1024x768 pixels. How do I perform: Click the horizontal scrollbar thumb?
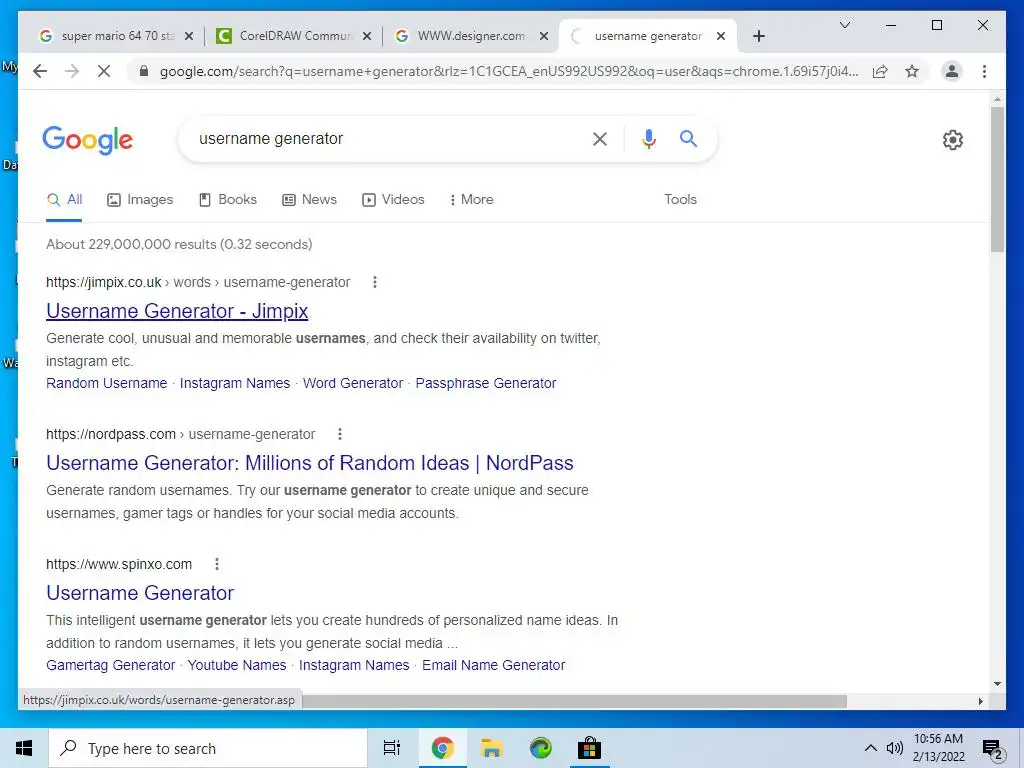pyautogui.click(x=574, y=701)
